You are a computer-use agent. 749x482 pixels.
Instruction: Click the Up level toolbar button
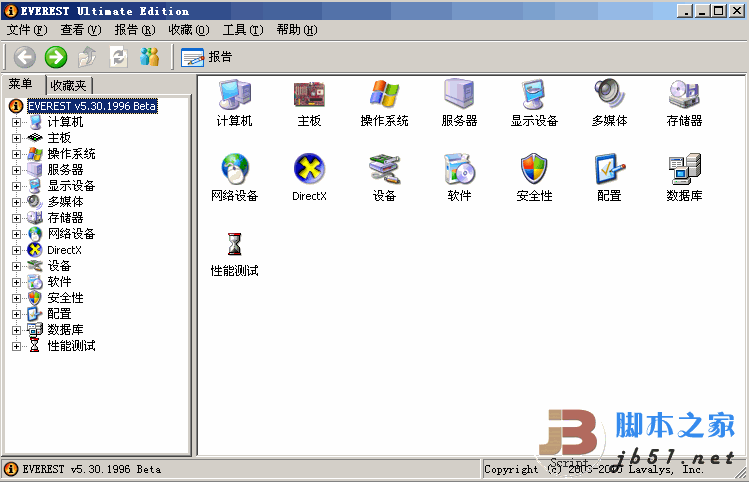click(87, 57)
